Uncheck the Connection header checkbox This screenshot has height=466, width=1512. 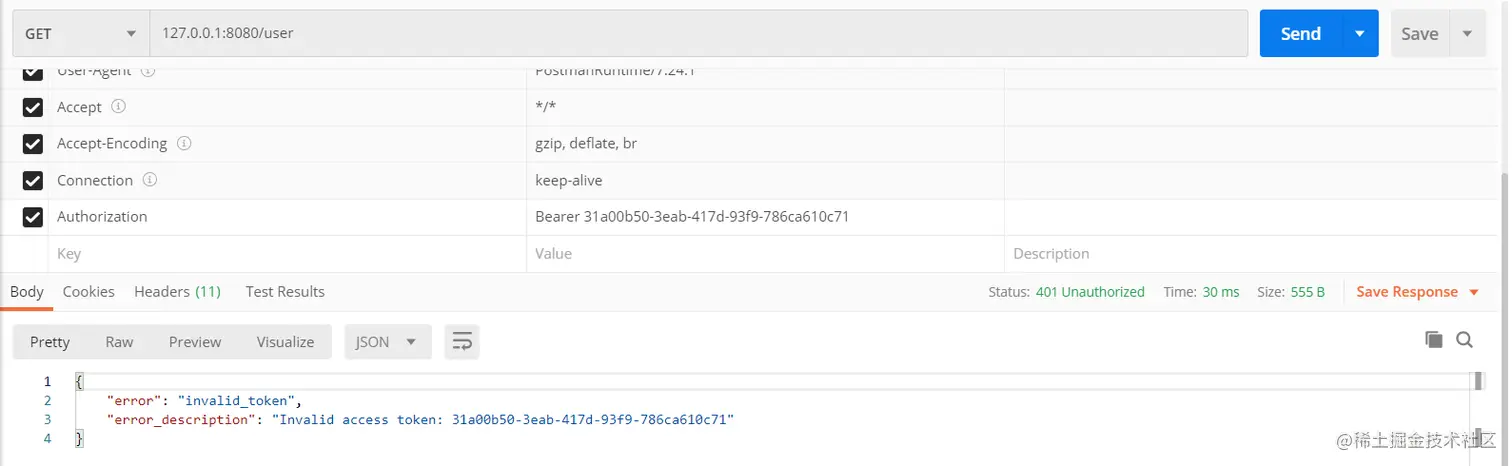33,181
